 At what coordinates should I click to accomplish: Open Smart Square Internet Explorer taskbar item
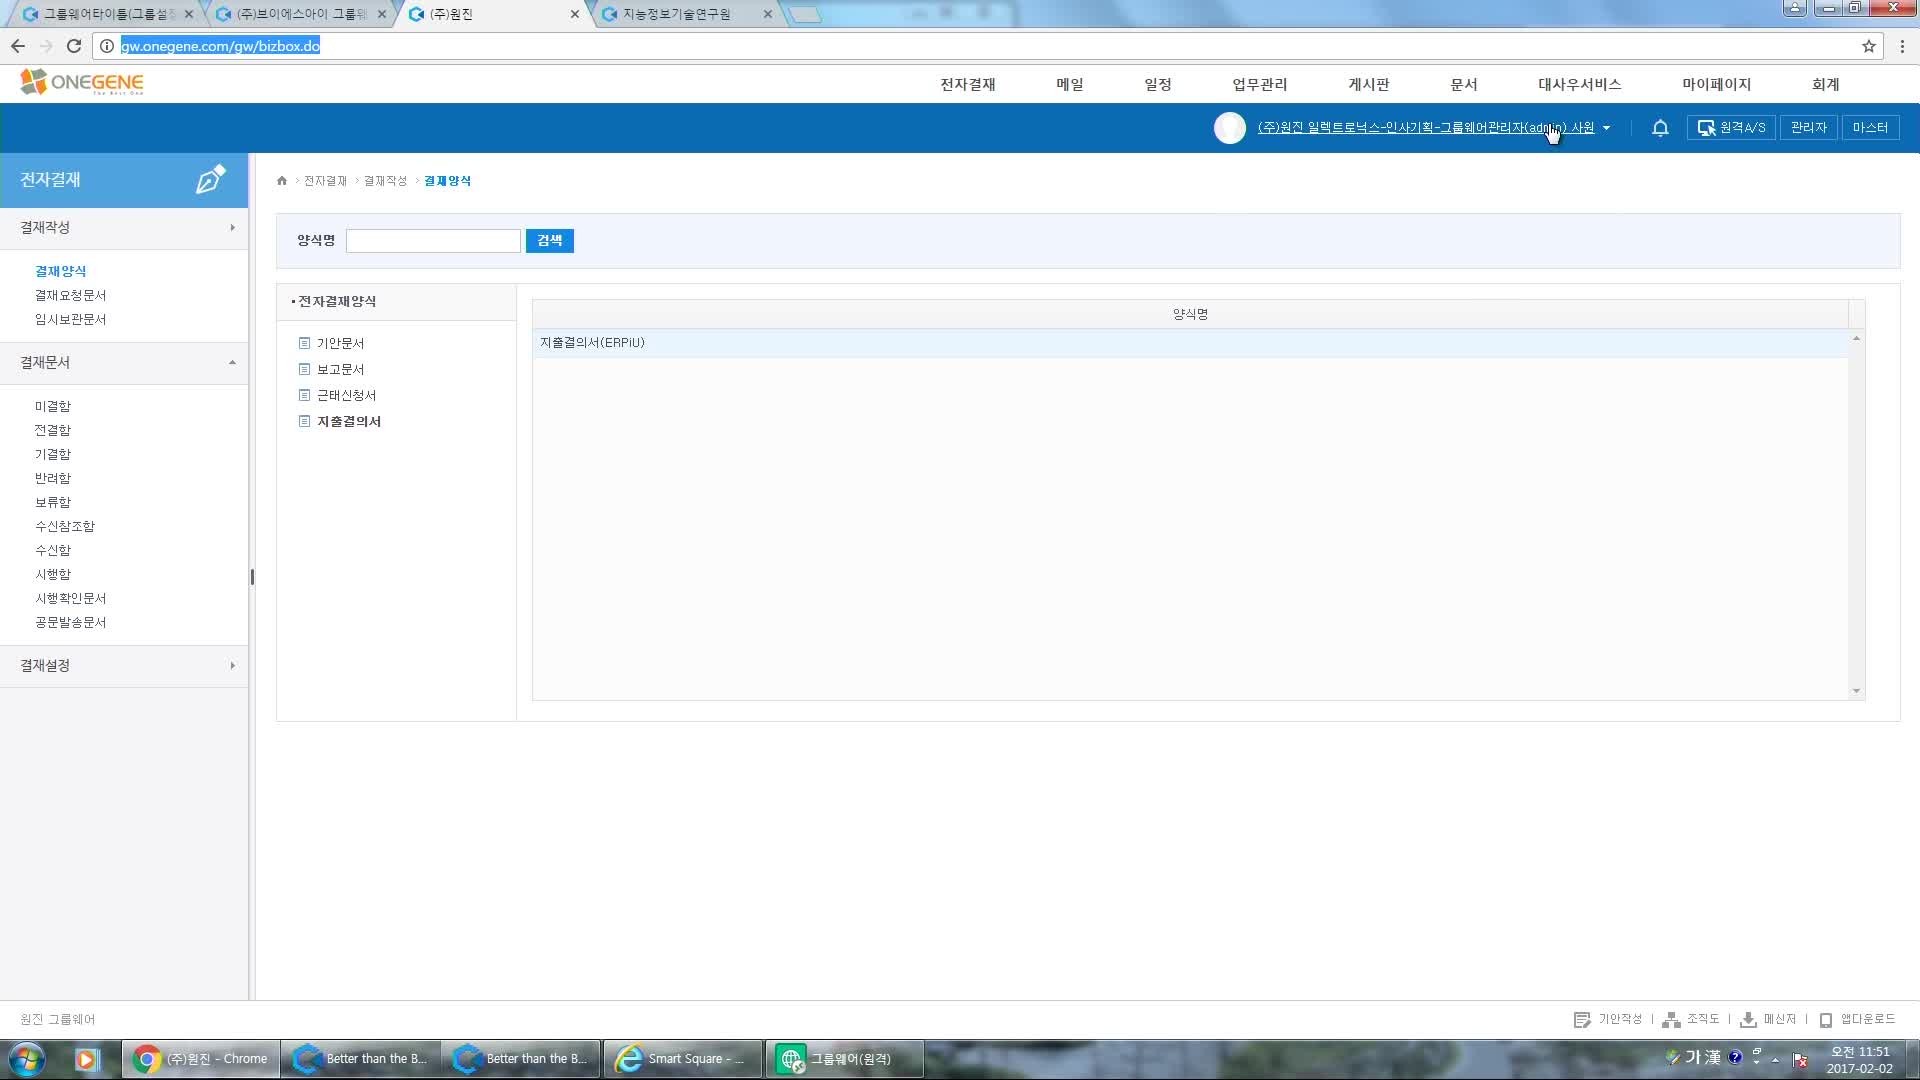click(682, 1059)
